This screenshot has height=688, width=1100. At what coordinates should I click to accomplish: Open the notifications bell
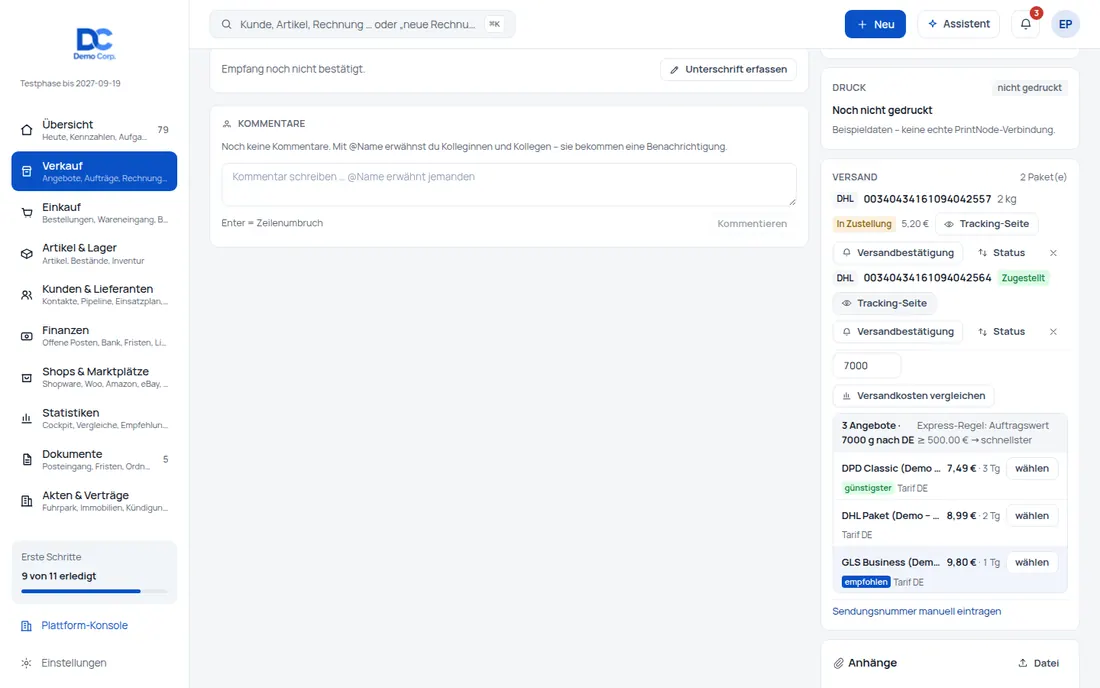(1026, 24)
